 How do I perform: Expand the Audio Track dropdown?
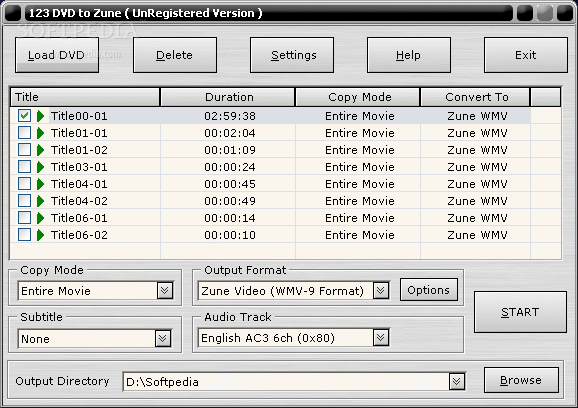coord(381,338)
